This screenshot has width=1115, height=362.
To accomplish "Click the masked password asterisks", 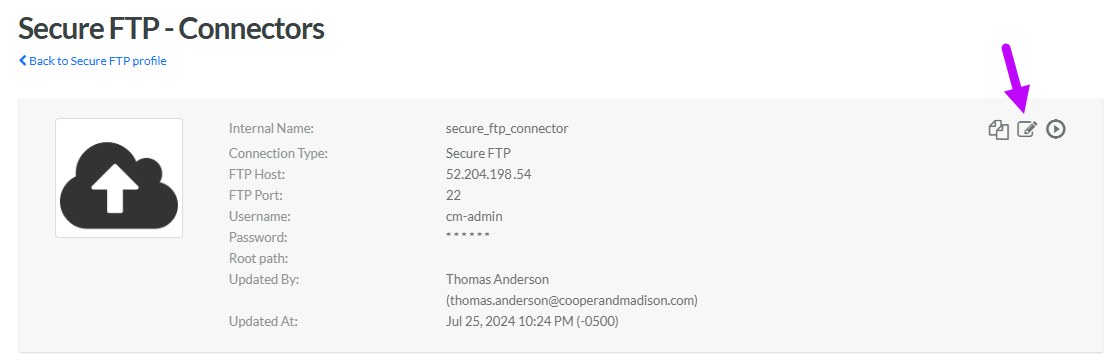I will [x=468, y=236].
